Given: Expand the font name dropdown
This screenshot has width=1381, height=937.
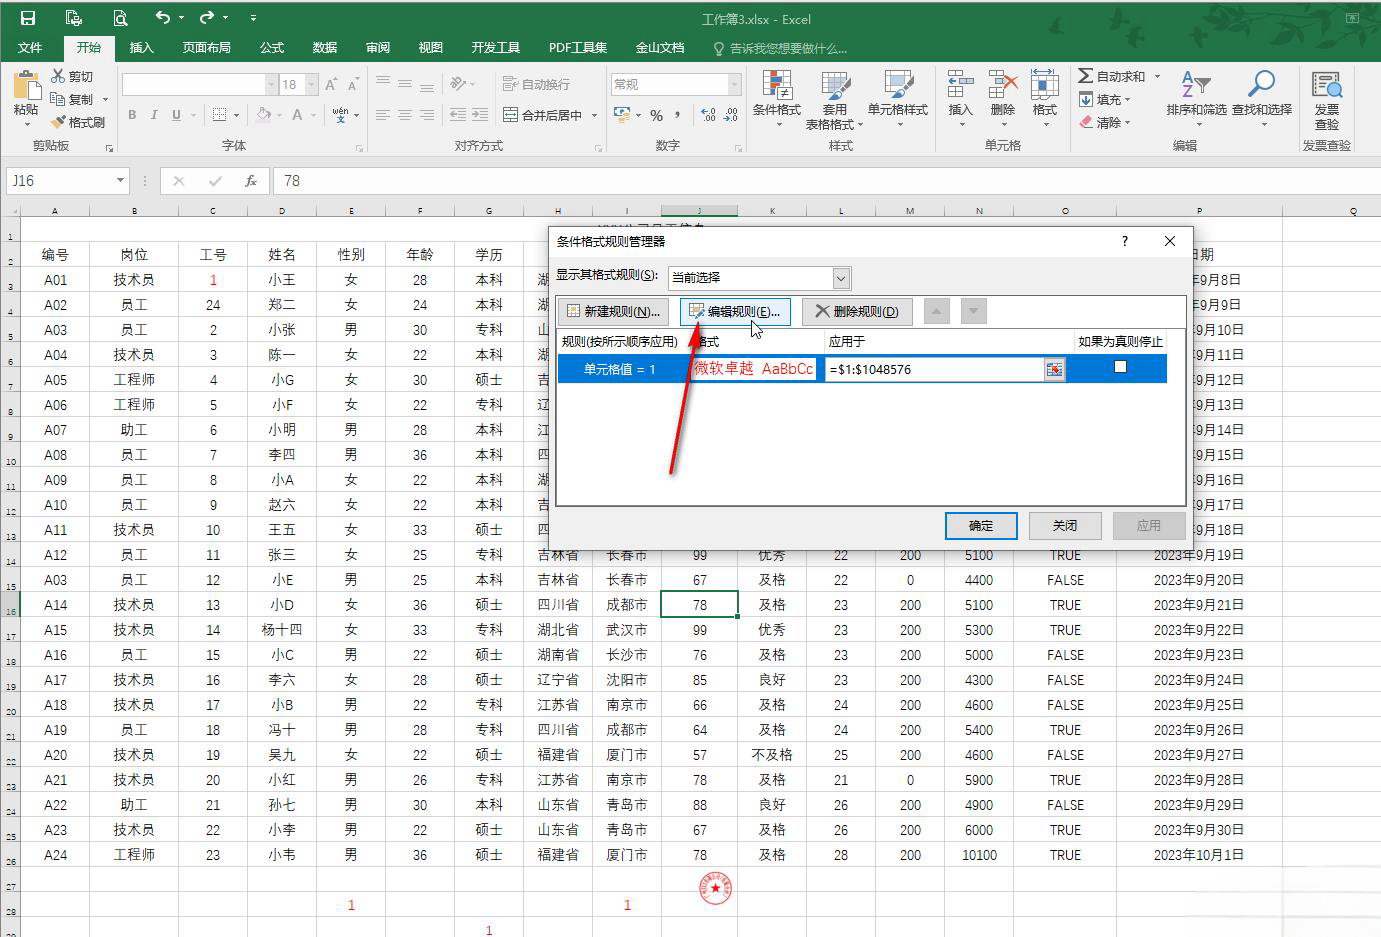Looking at the screenshot, I should [271, 84].
